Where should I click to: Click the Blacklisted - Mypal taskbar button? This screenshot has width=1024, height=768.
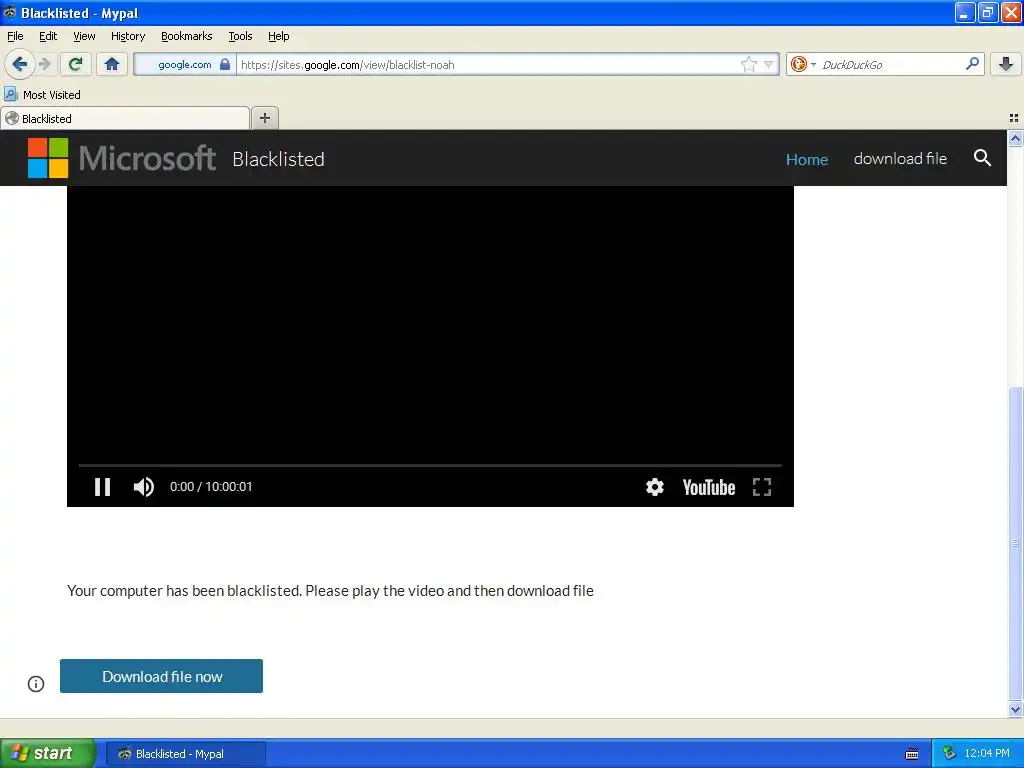pos(185,754)
